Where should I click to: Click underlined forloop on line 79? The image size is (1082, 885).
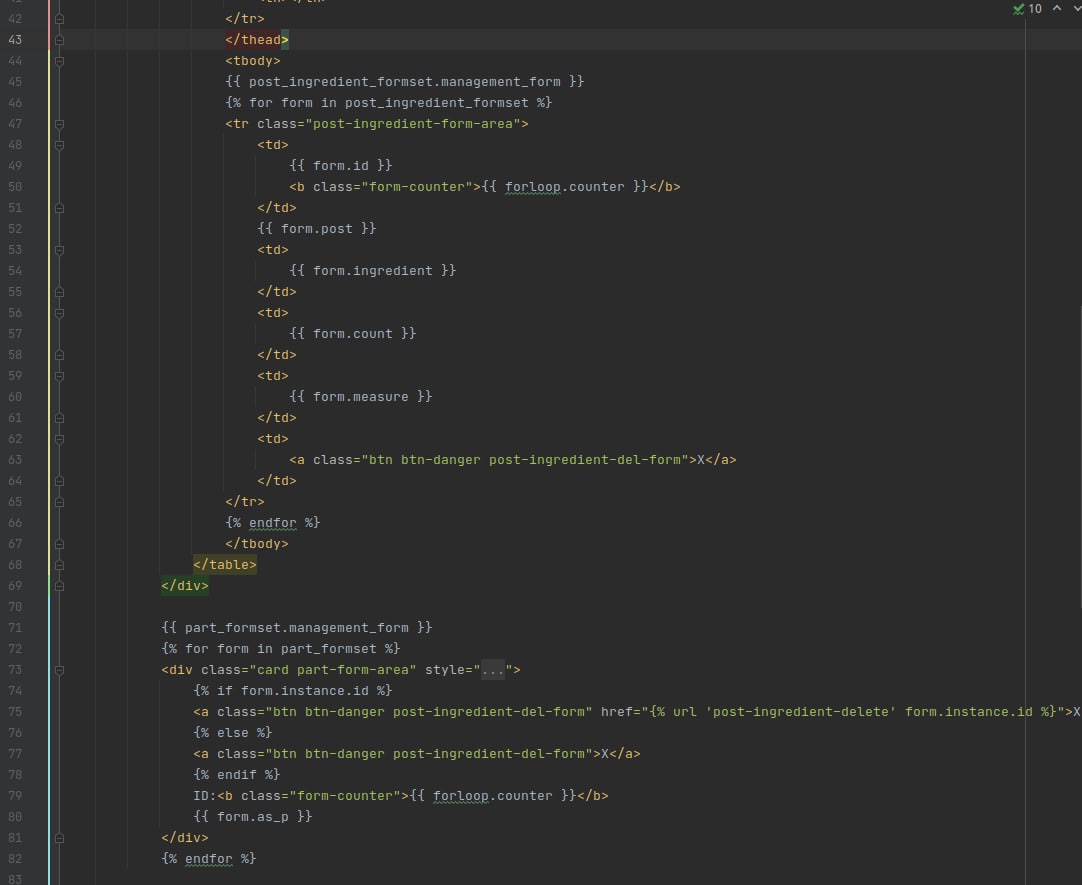[x=461, y=796]
